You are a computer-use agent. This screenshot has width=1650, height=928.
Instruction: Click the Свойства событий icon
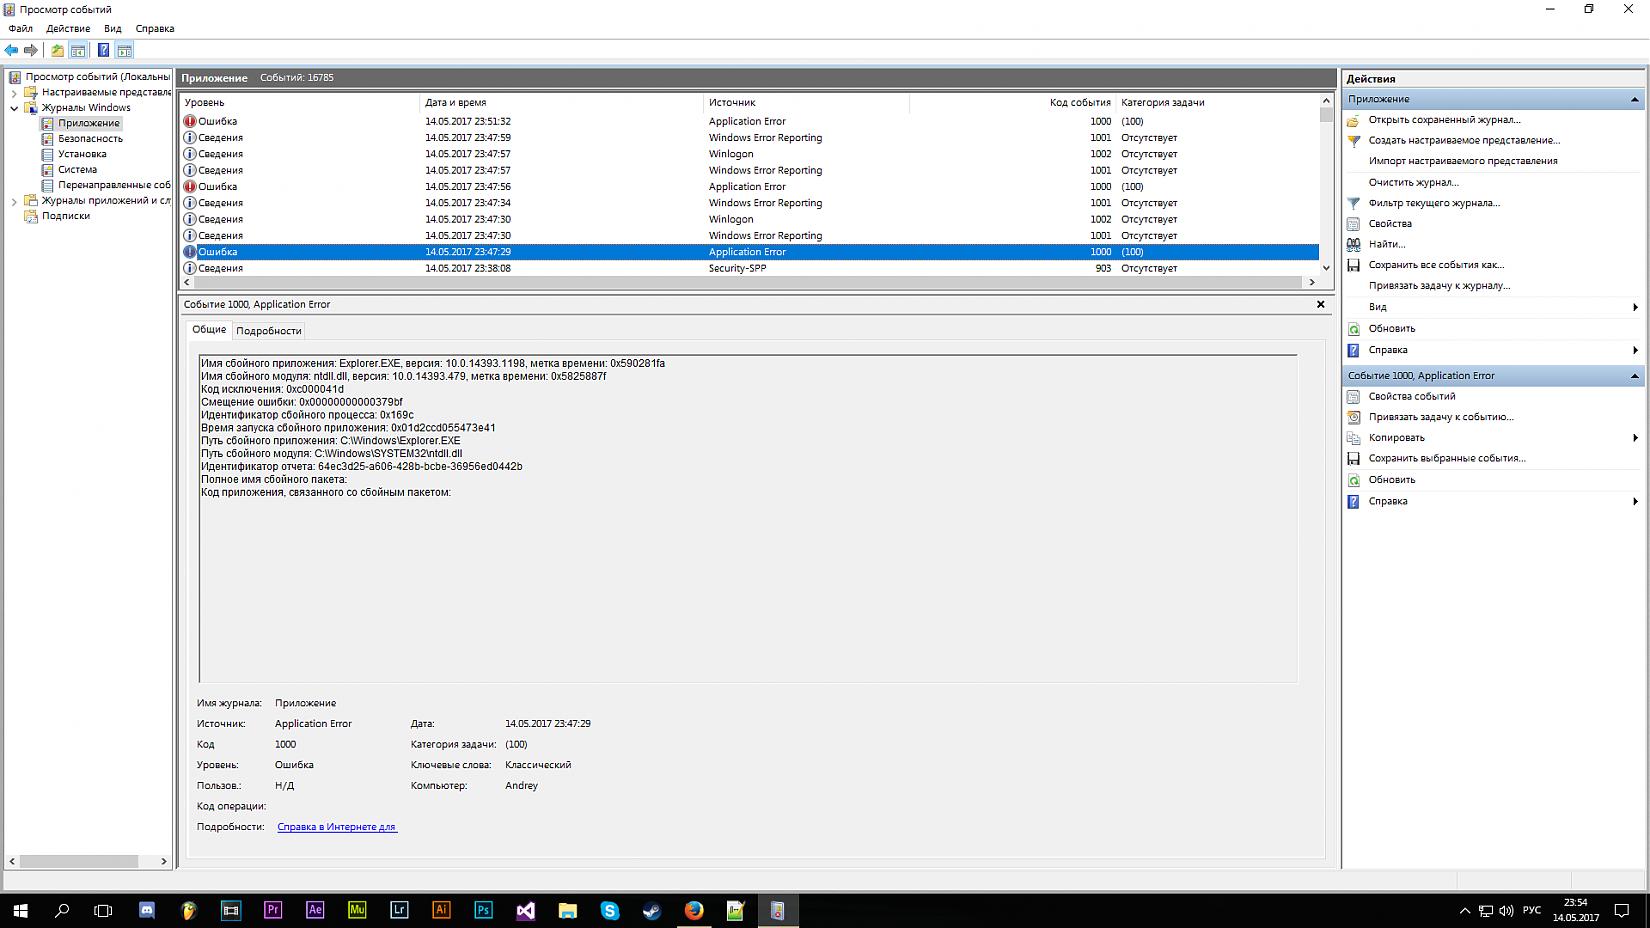1354,396
